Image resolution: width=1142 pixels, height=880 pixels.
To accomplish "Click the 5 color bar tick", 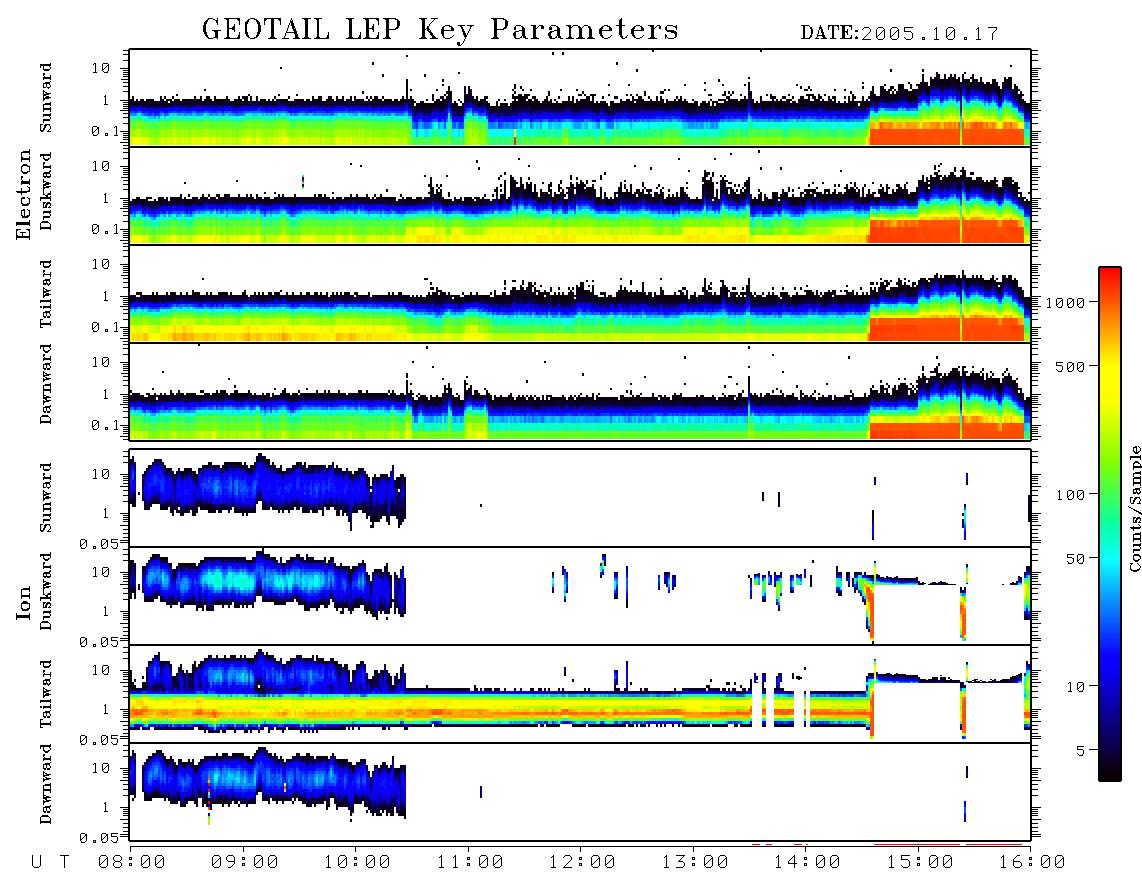I will [1081, 750].
